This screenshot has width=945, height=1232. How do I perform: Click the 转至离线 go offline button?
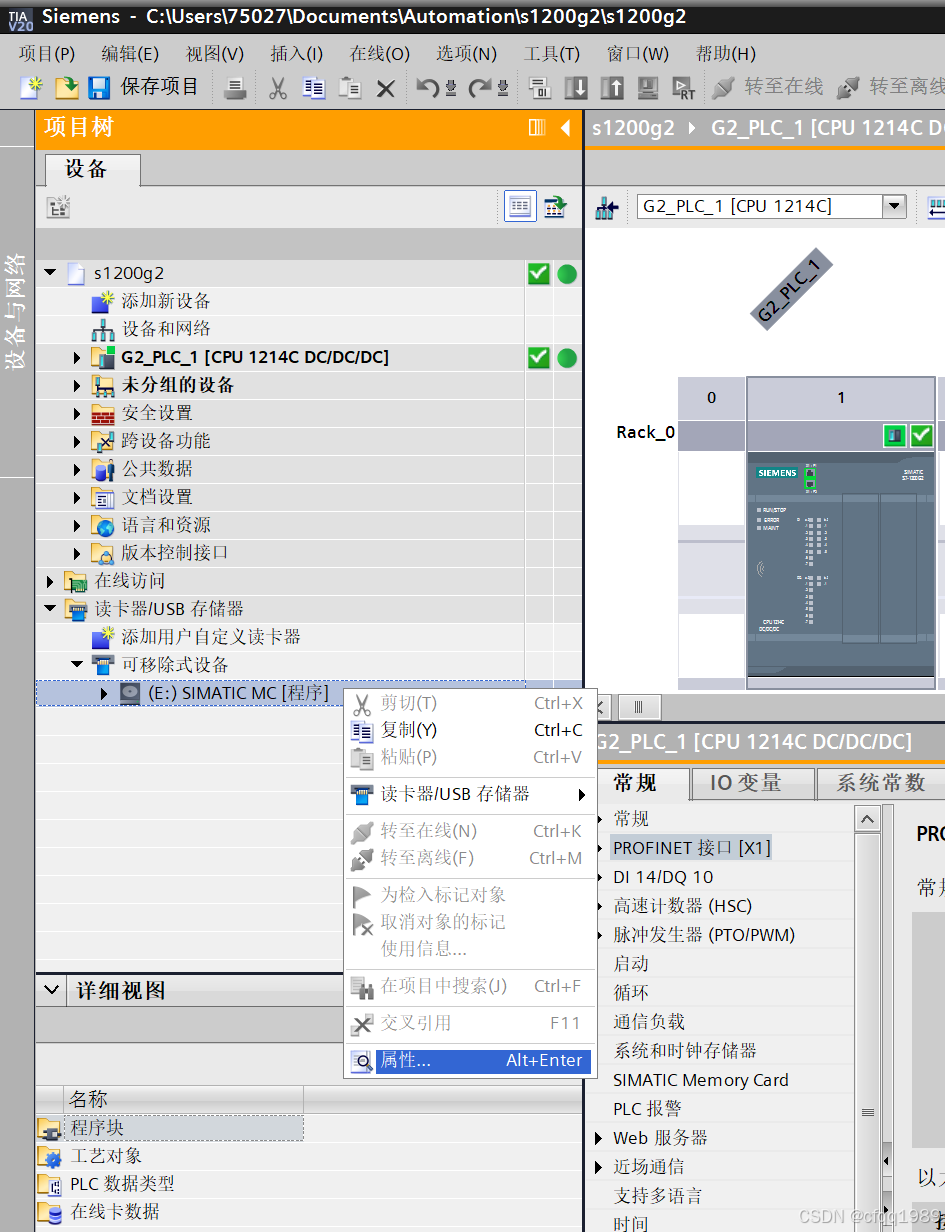click(890, 88)
